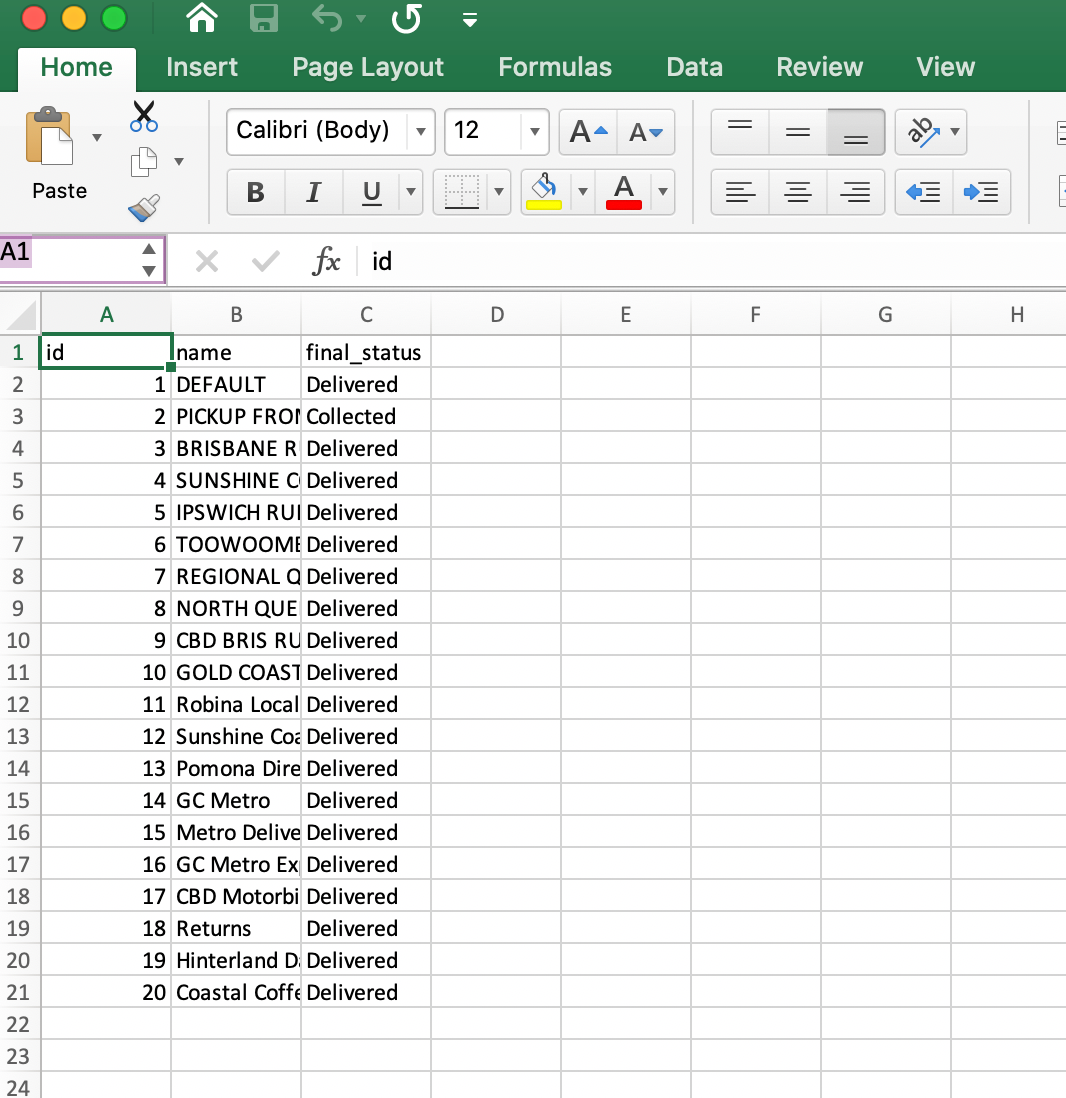
Task: Click the Format Painter brush icon
Action: coord(144,208)
